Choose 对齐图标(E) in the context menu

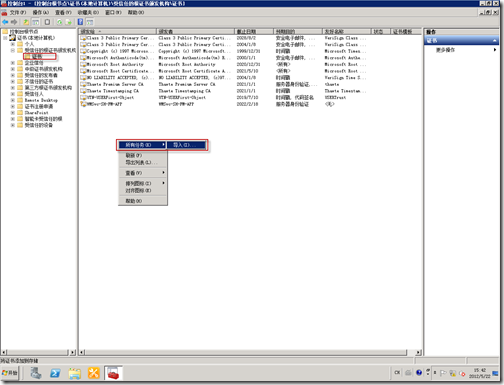coord(143,190)
